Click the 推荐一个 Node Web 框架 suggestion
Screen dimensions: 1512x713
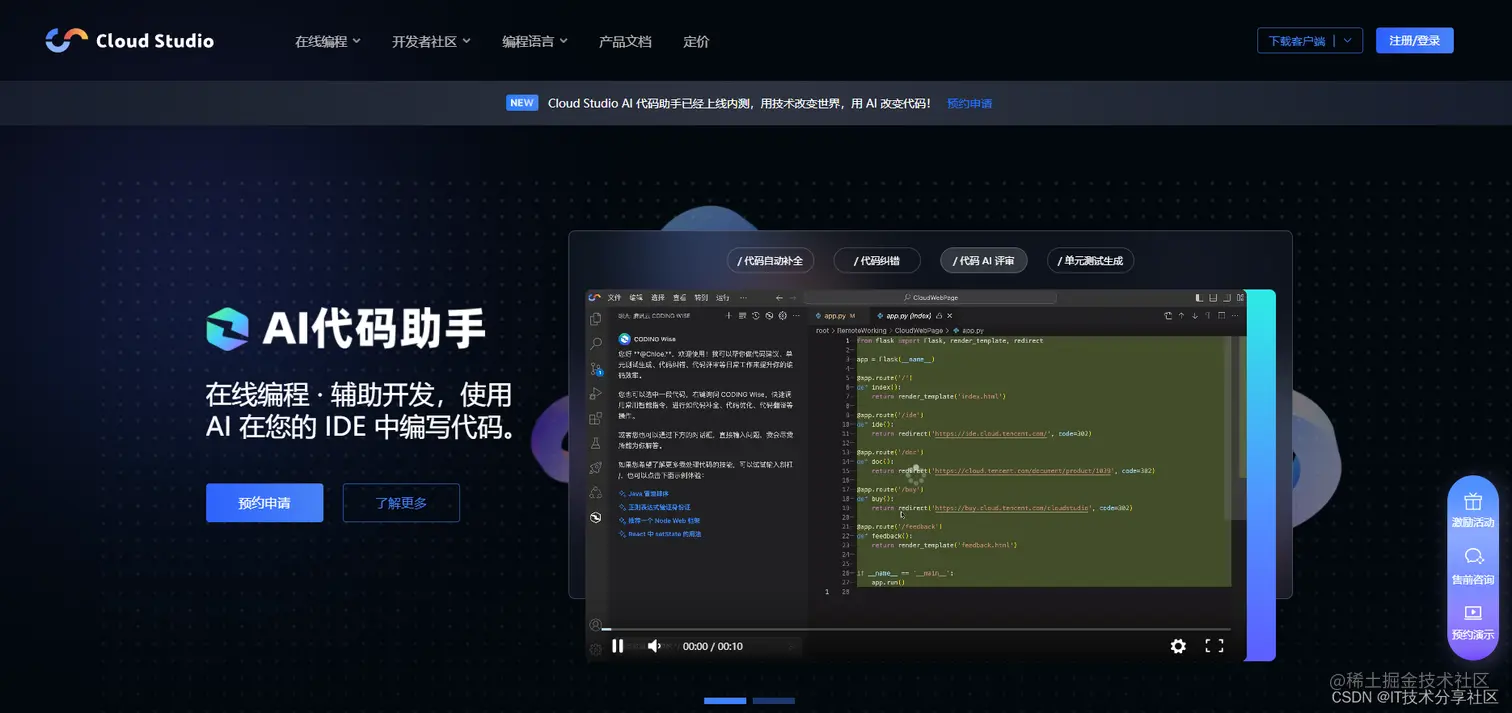pyautogui.click(x=660, y=520)
